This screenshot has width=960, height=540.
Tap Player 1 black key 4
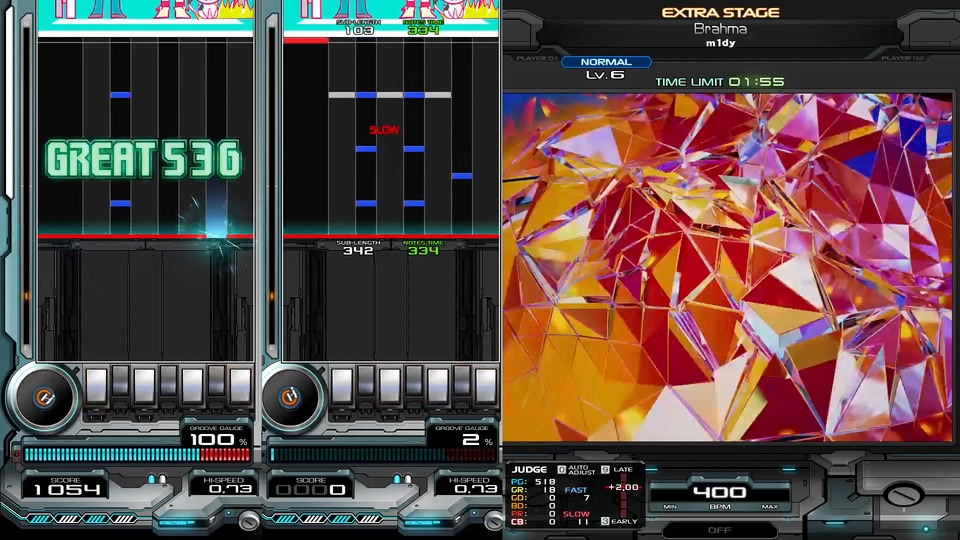click(x=168, y=381)
